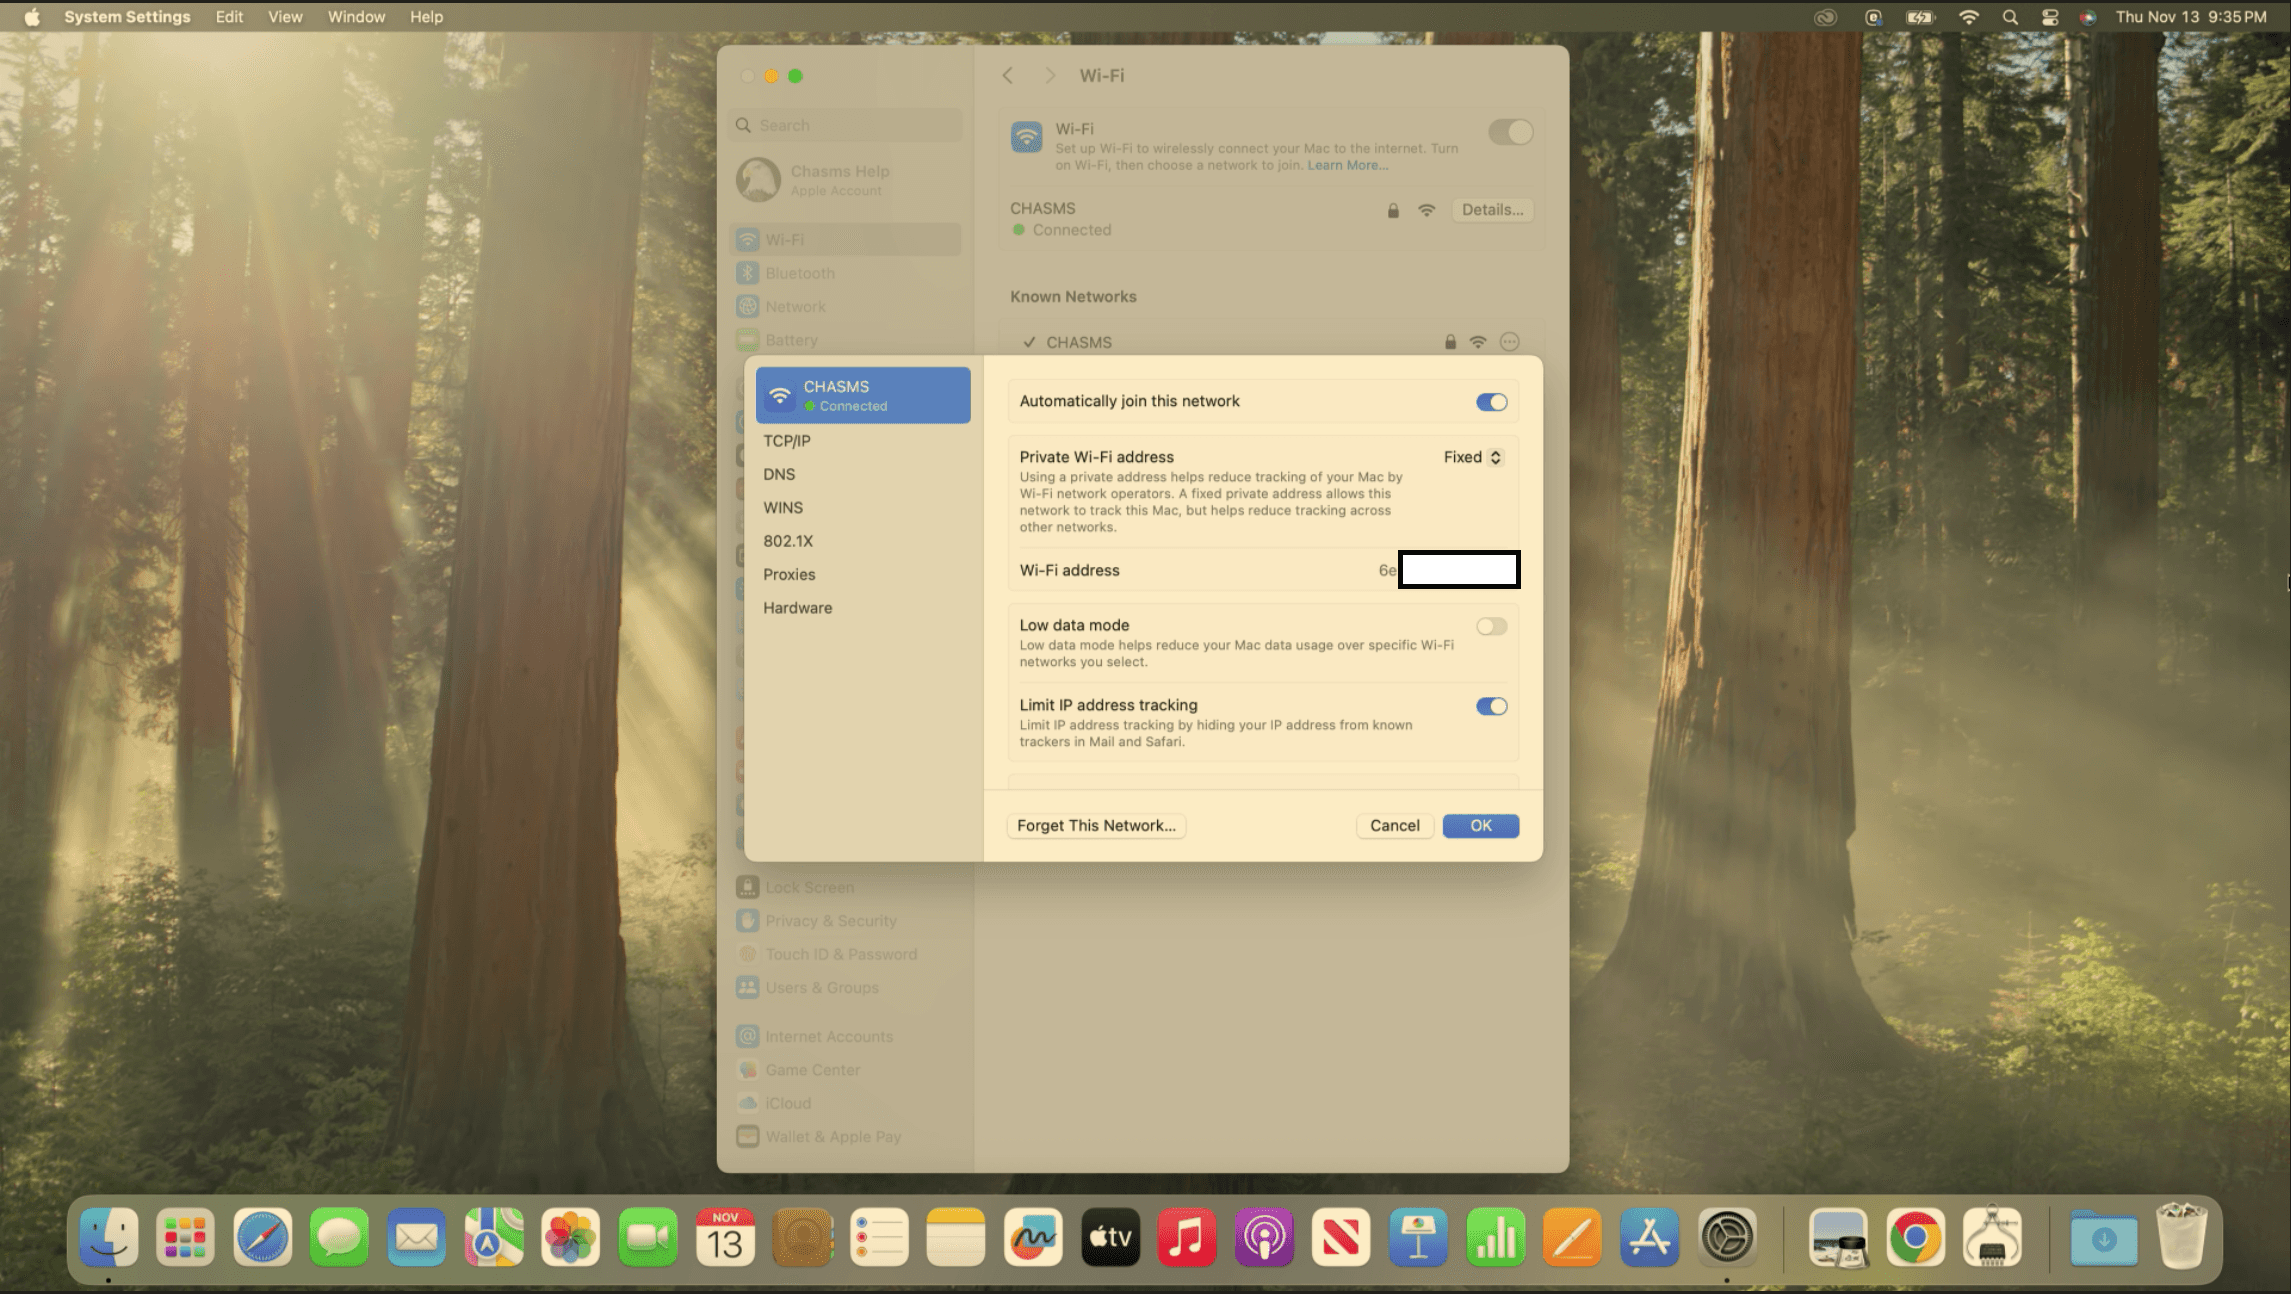Open Finder from the dock
Image resolution: width=2291 pixels, height=1294 pixels.
108,1238
